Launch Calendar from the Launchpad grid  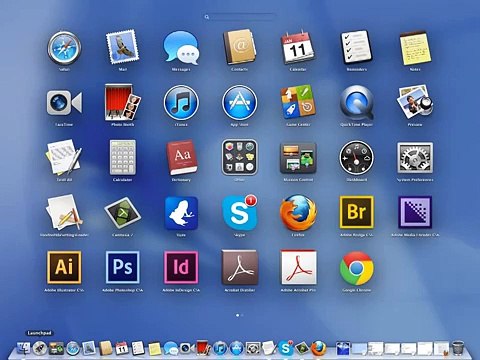[298, 47]
